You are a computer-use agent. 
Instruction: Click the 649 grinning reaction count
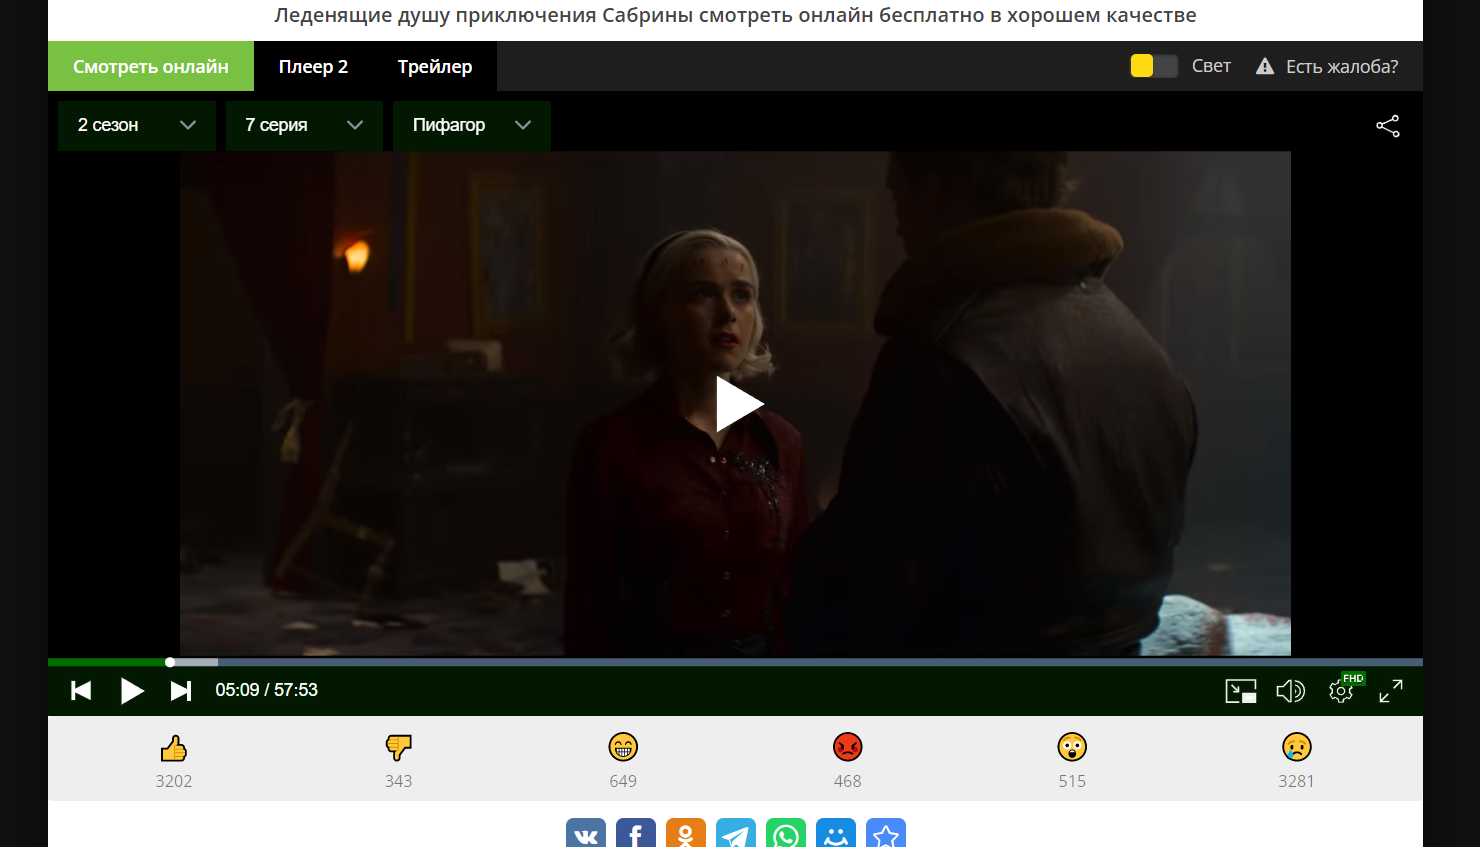tap(623, 781)
